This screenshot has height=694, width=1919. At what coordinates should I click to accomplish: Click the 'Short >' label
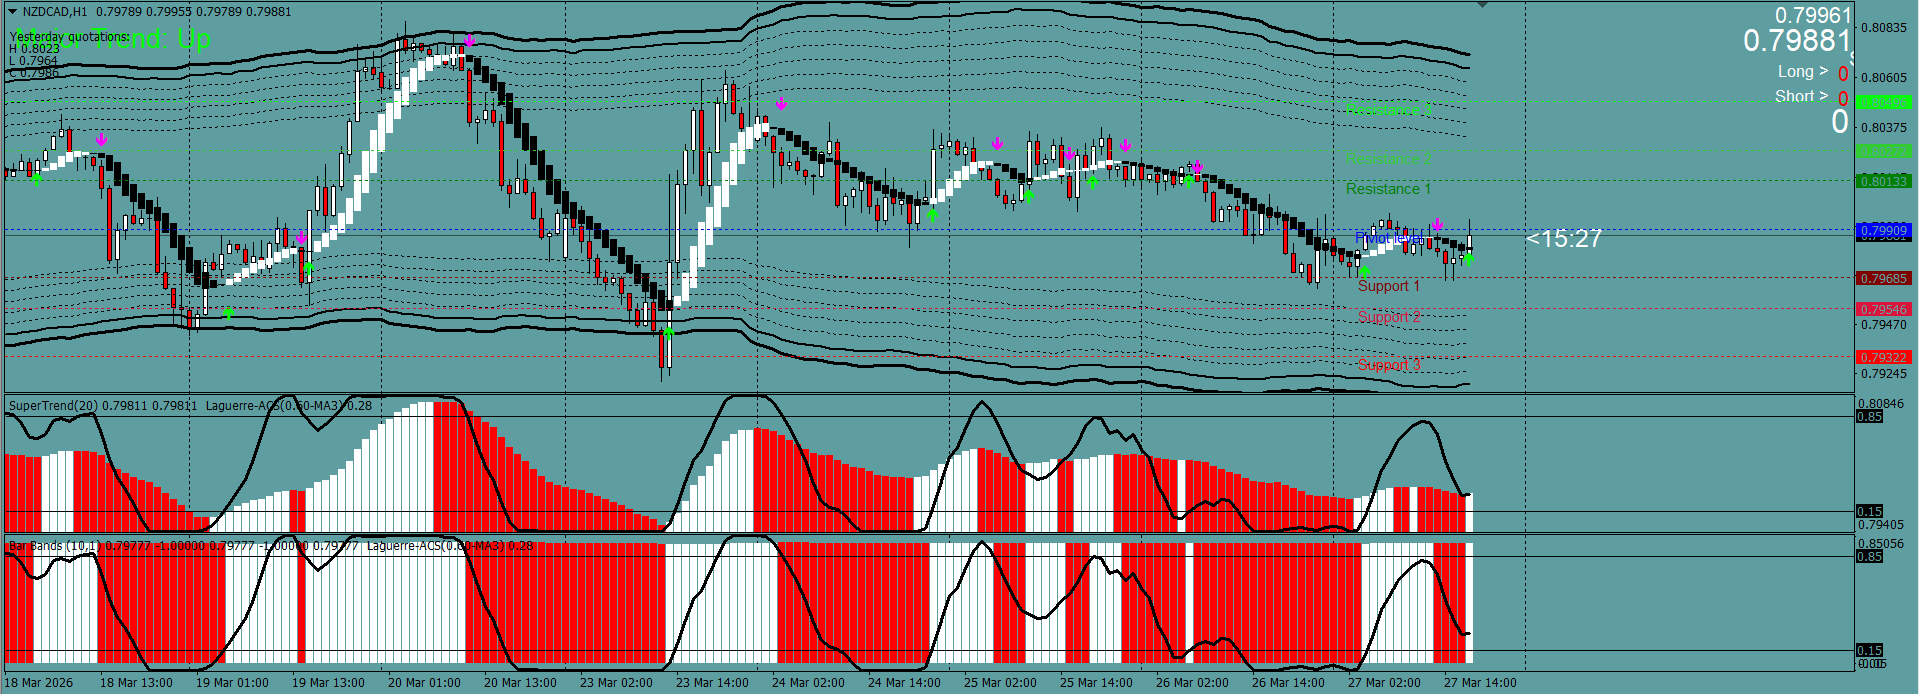coord(1801,96)
